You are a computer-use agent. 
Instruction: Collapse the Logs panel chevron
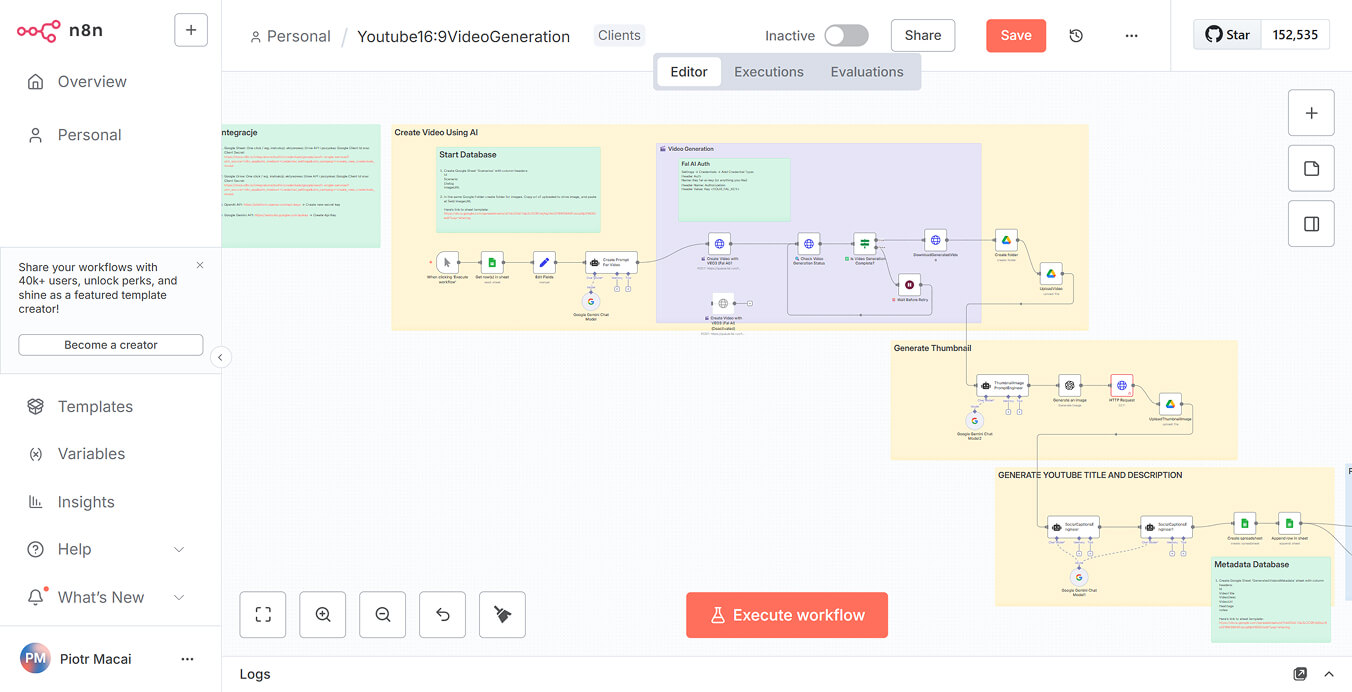[x=1328, y=674]
